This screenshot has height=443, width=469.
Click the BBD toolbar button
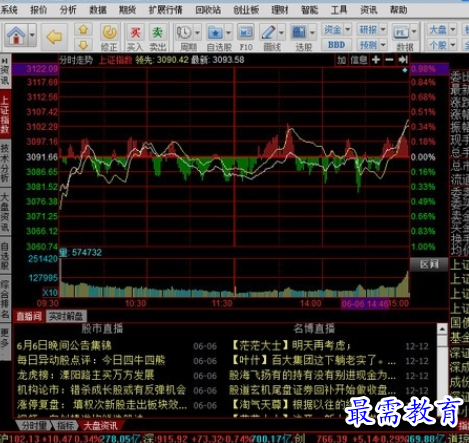tap(336, 44)
